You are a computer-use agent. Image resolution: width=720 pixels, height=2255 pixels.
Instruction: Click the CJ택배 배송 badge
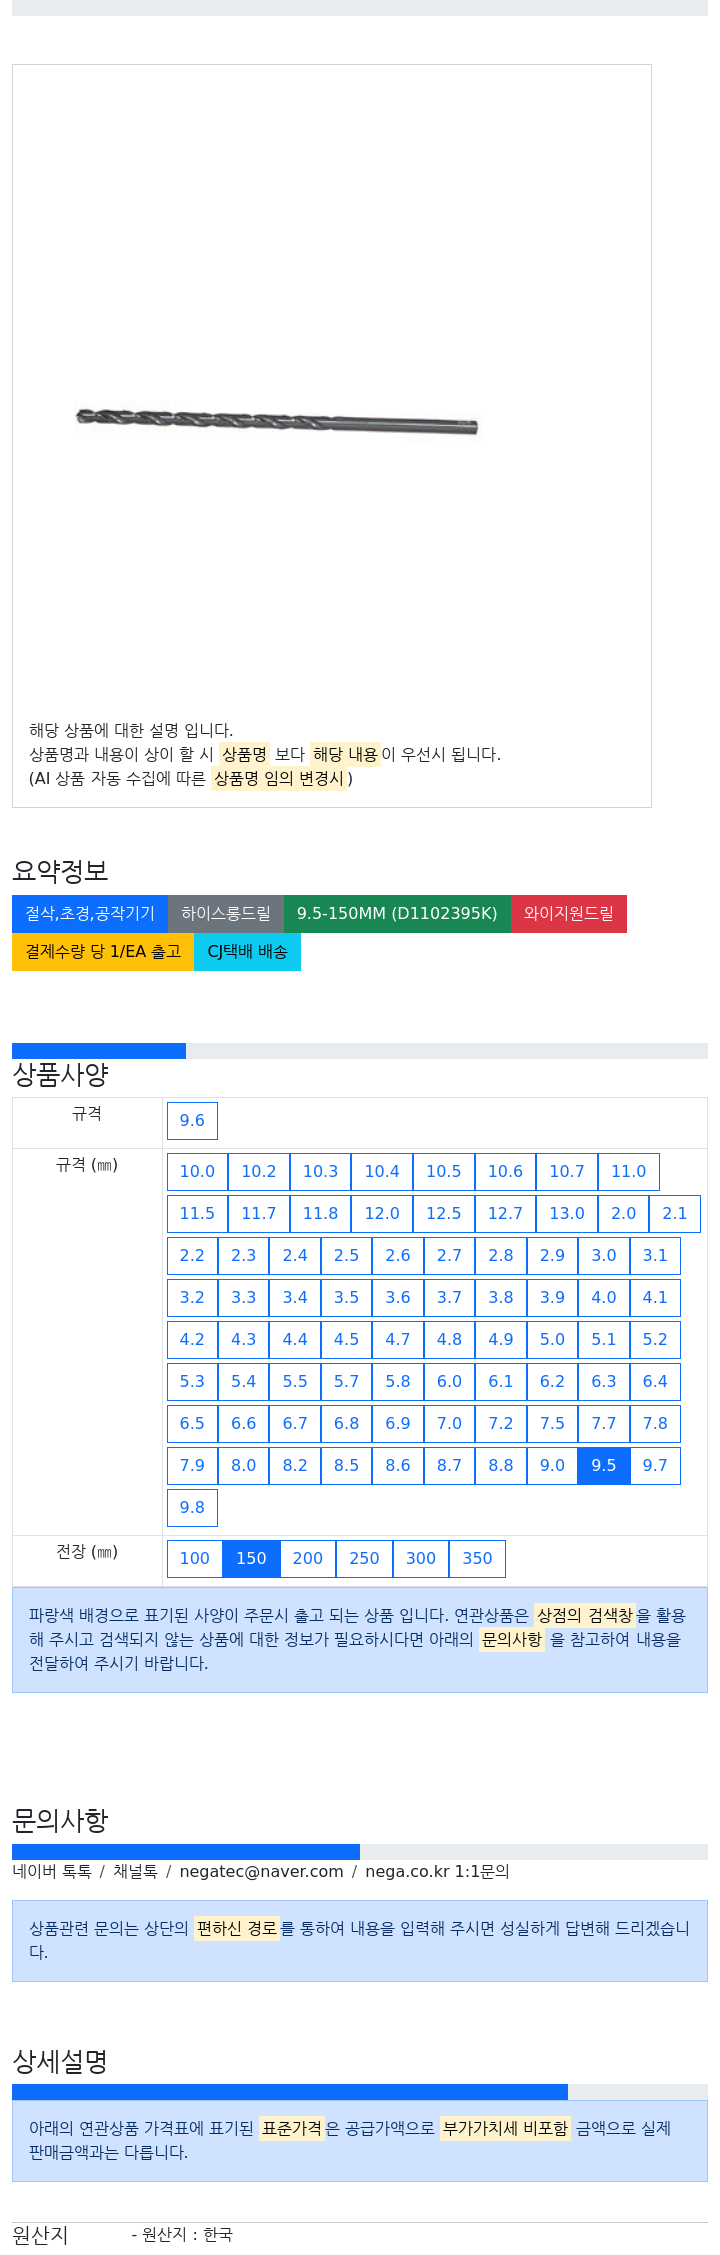[x=247, y=952]
